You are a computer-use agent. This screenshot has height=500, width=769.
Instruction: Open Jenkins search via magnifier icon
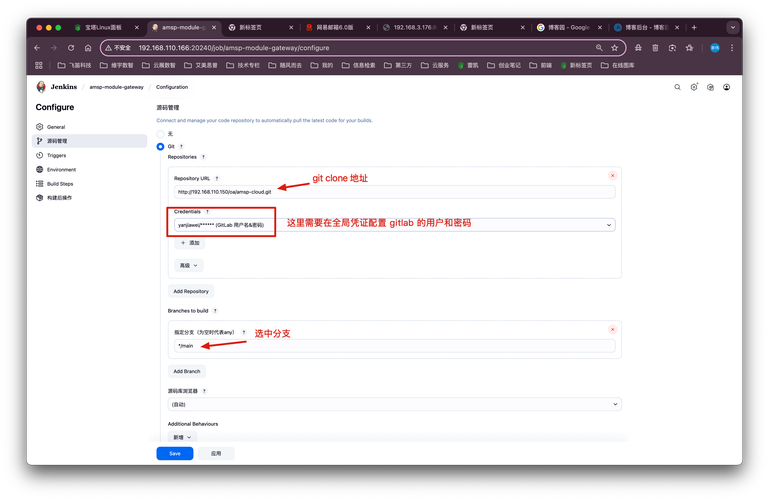[677, 87]
